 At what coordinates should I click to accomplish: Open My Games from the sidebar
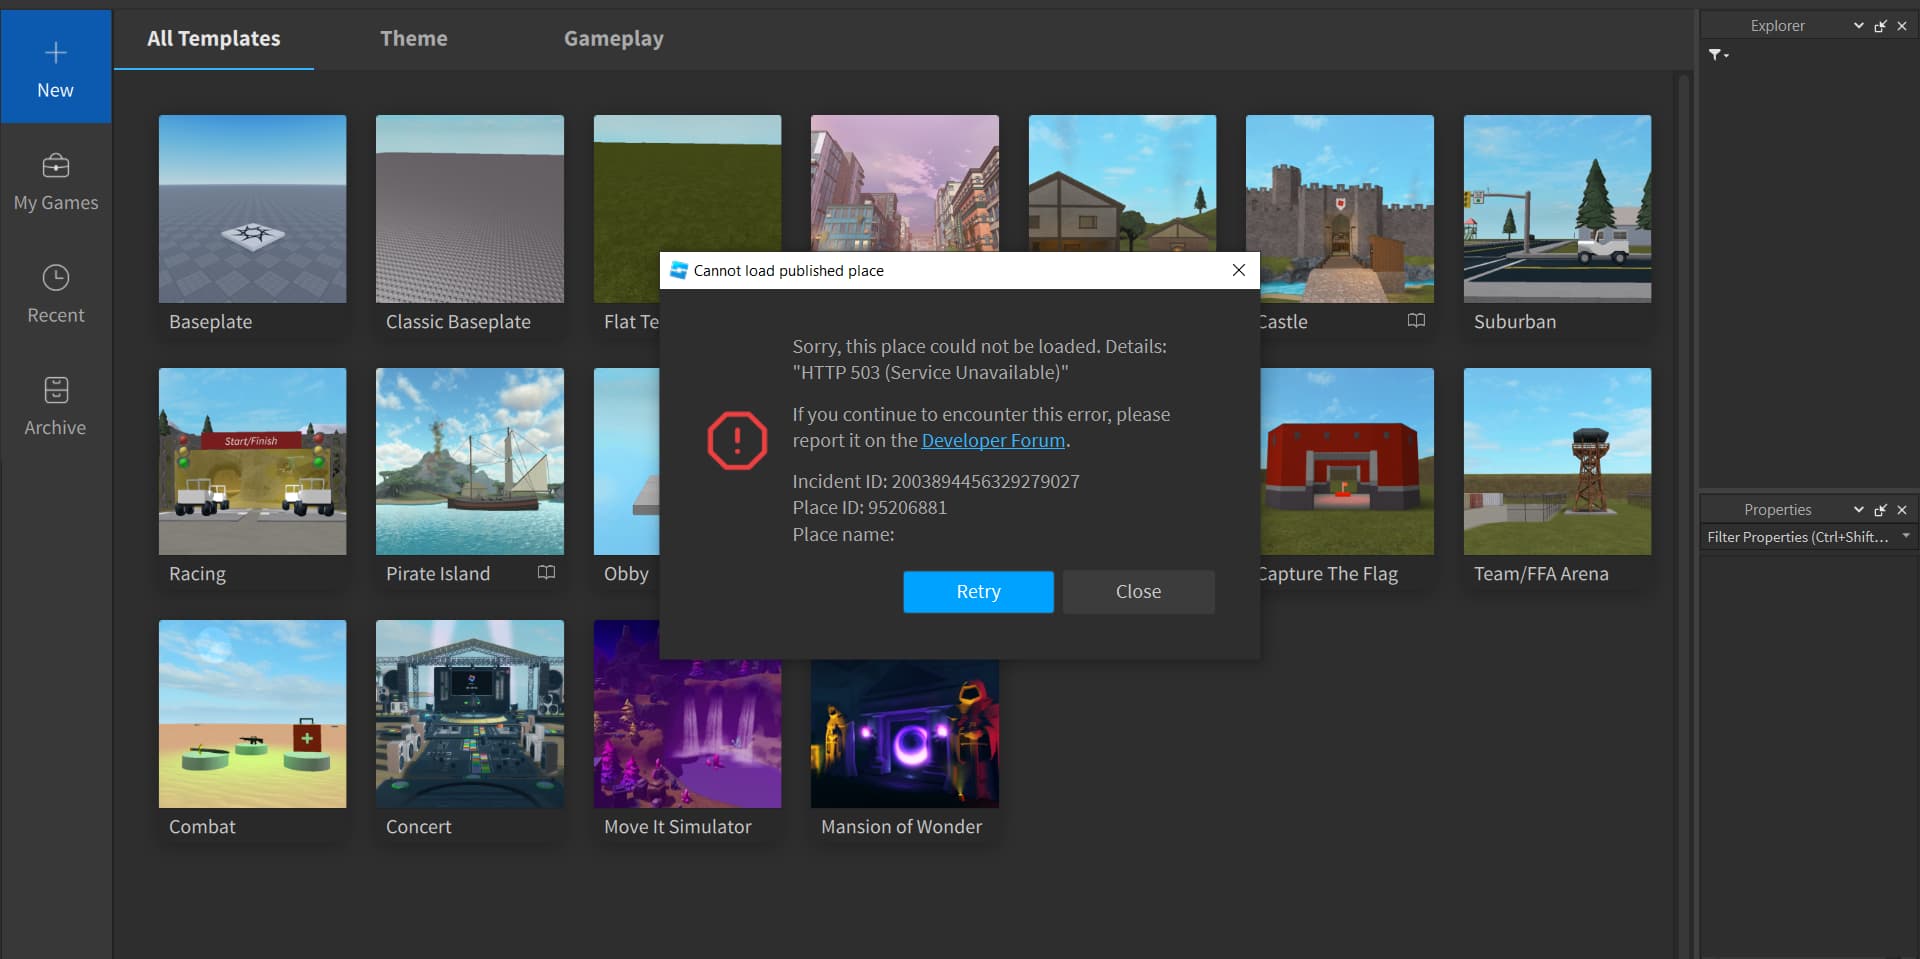point(55,182)
